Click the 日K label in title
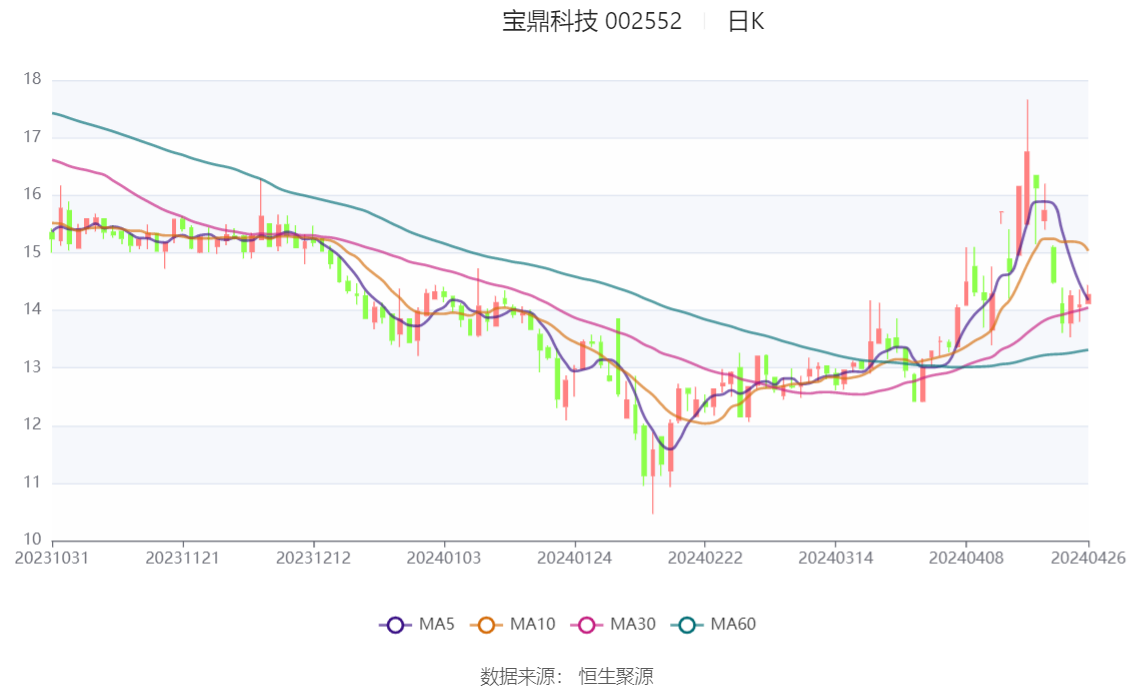Screen dimensions: 1134x689 click(746, 22)
